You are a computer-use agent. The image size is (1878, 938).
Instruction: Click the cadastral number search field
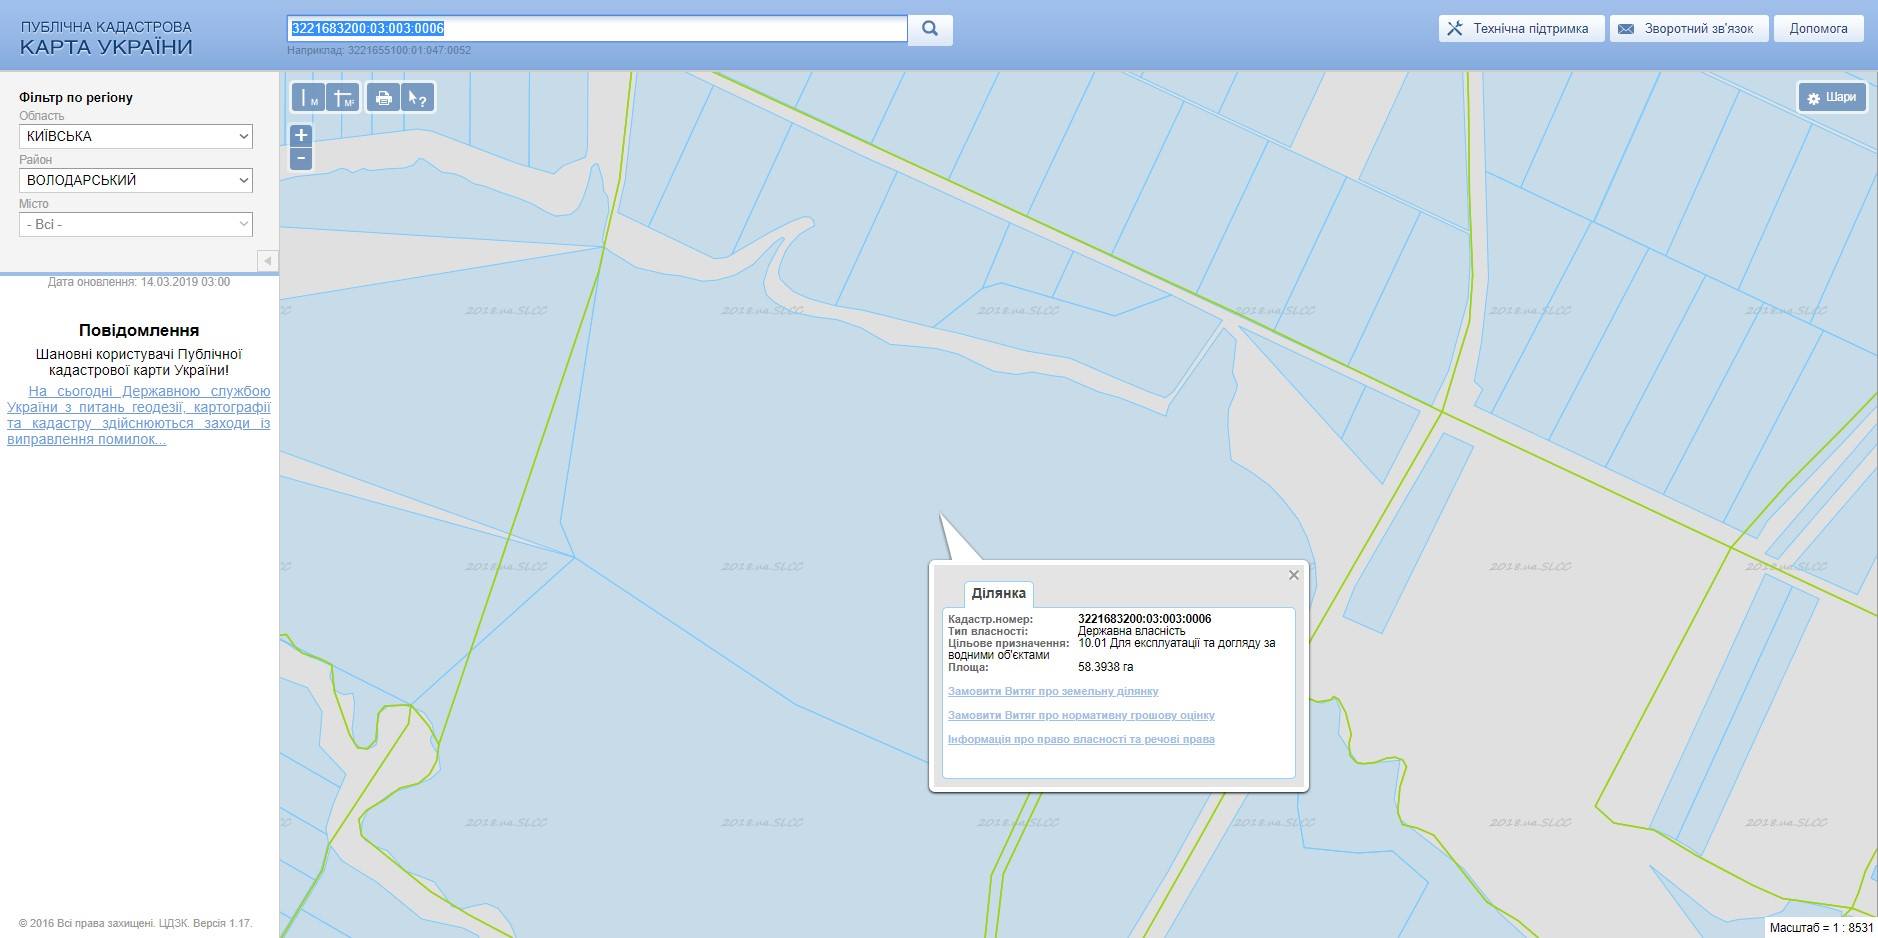click(x=597, y=29)
